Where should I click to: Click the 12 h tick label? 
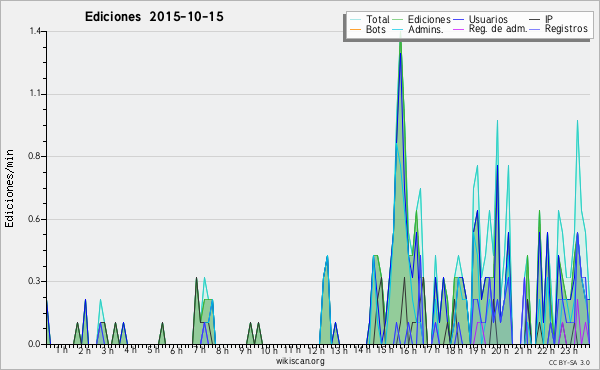coord(316,350)
